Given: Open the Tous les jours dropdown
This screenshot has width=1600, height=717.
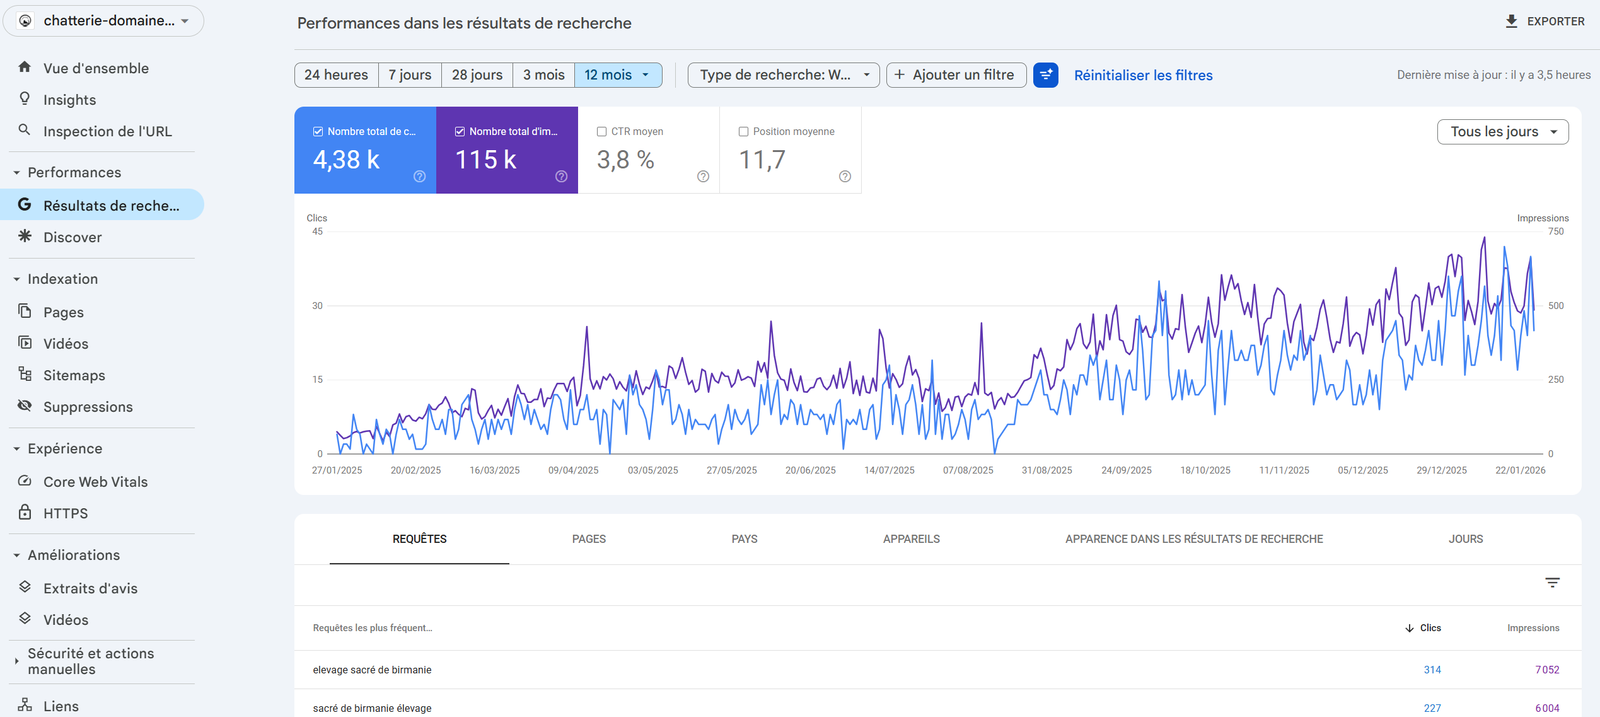Looking at the screenshot, I should pyautogui.click(x=1502, y=132).
